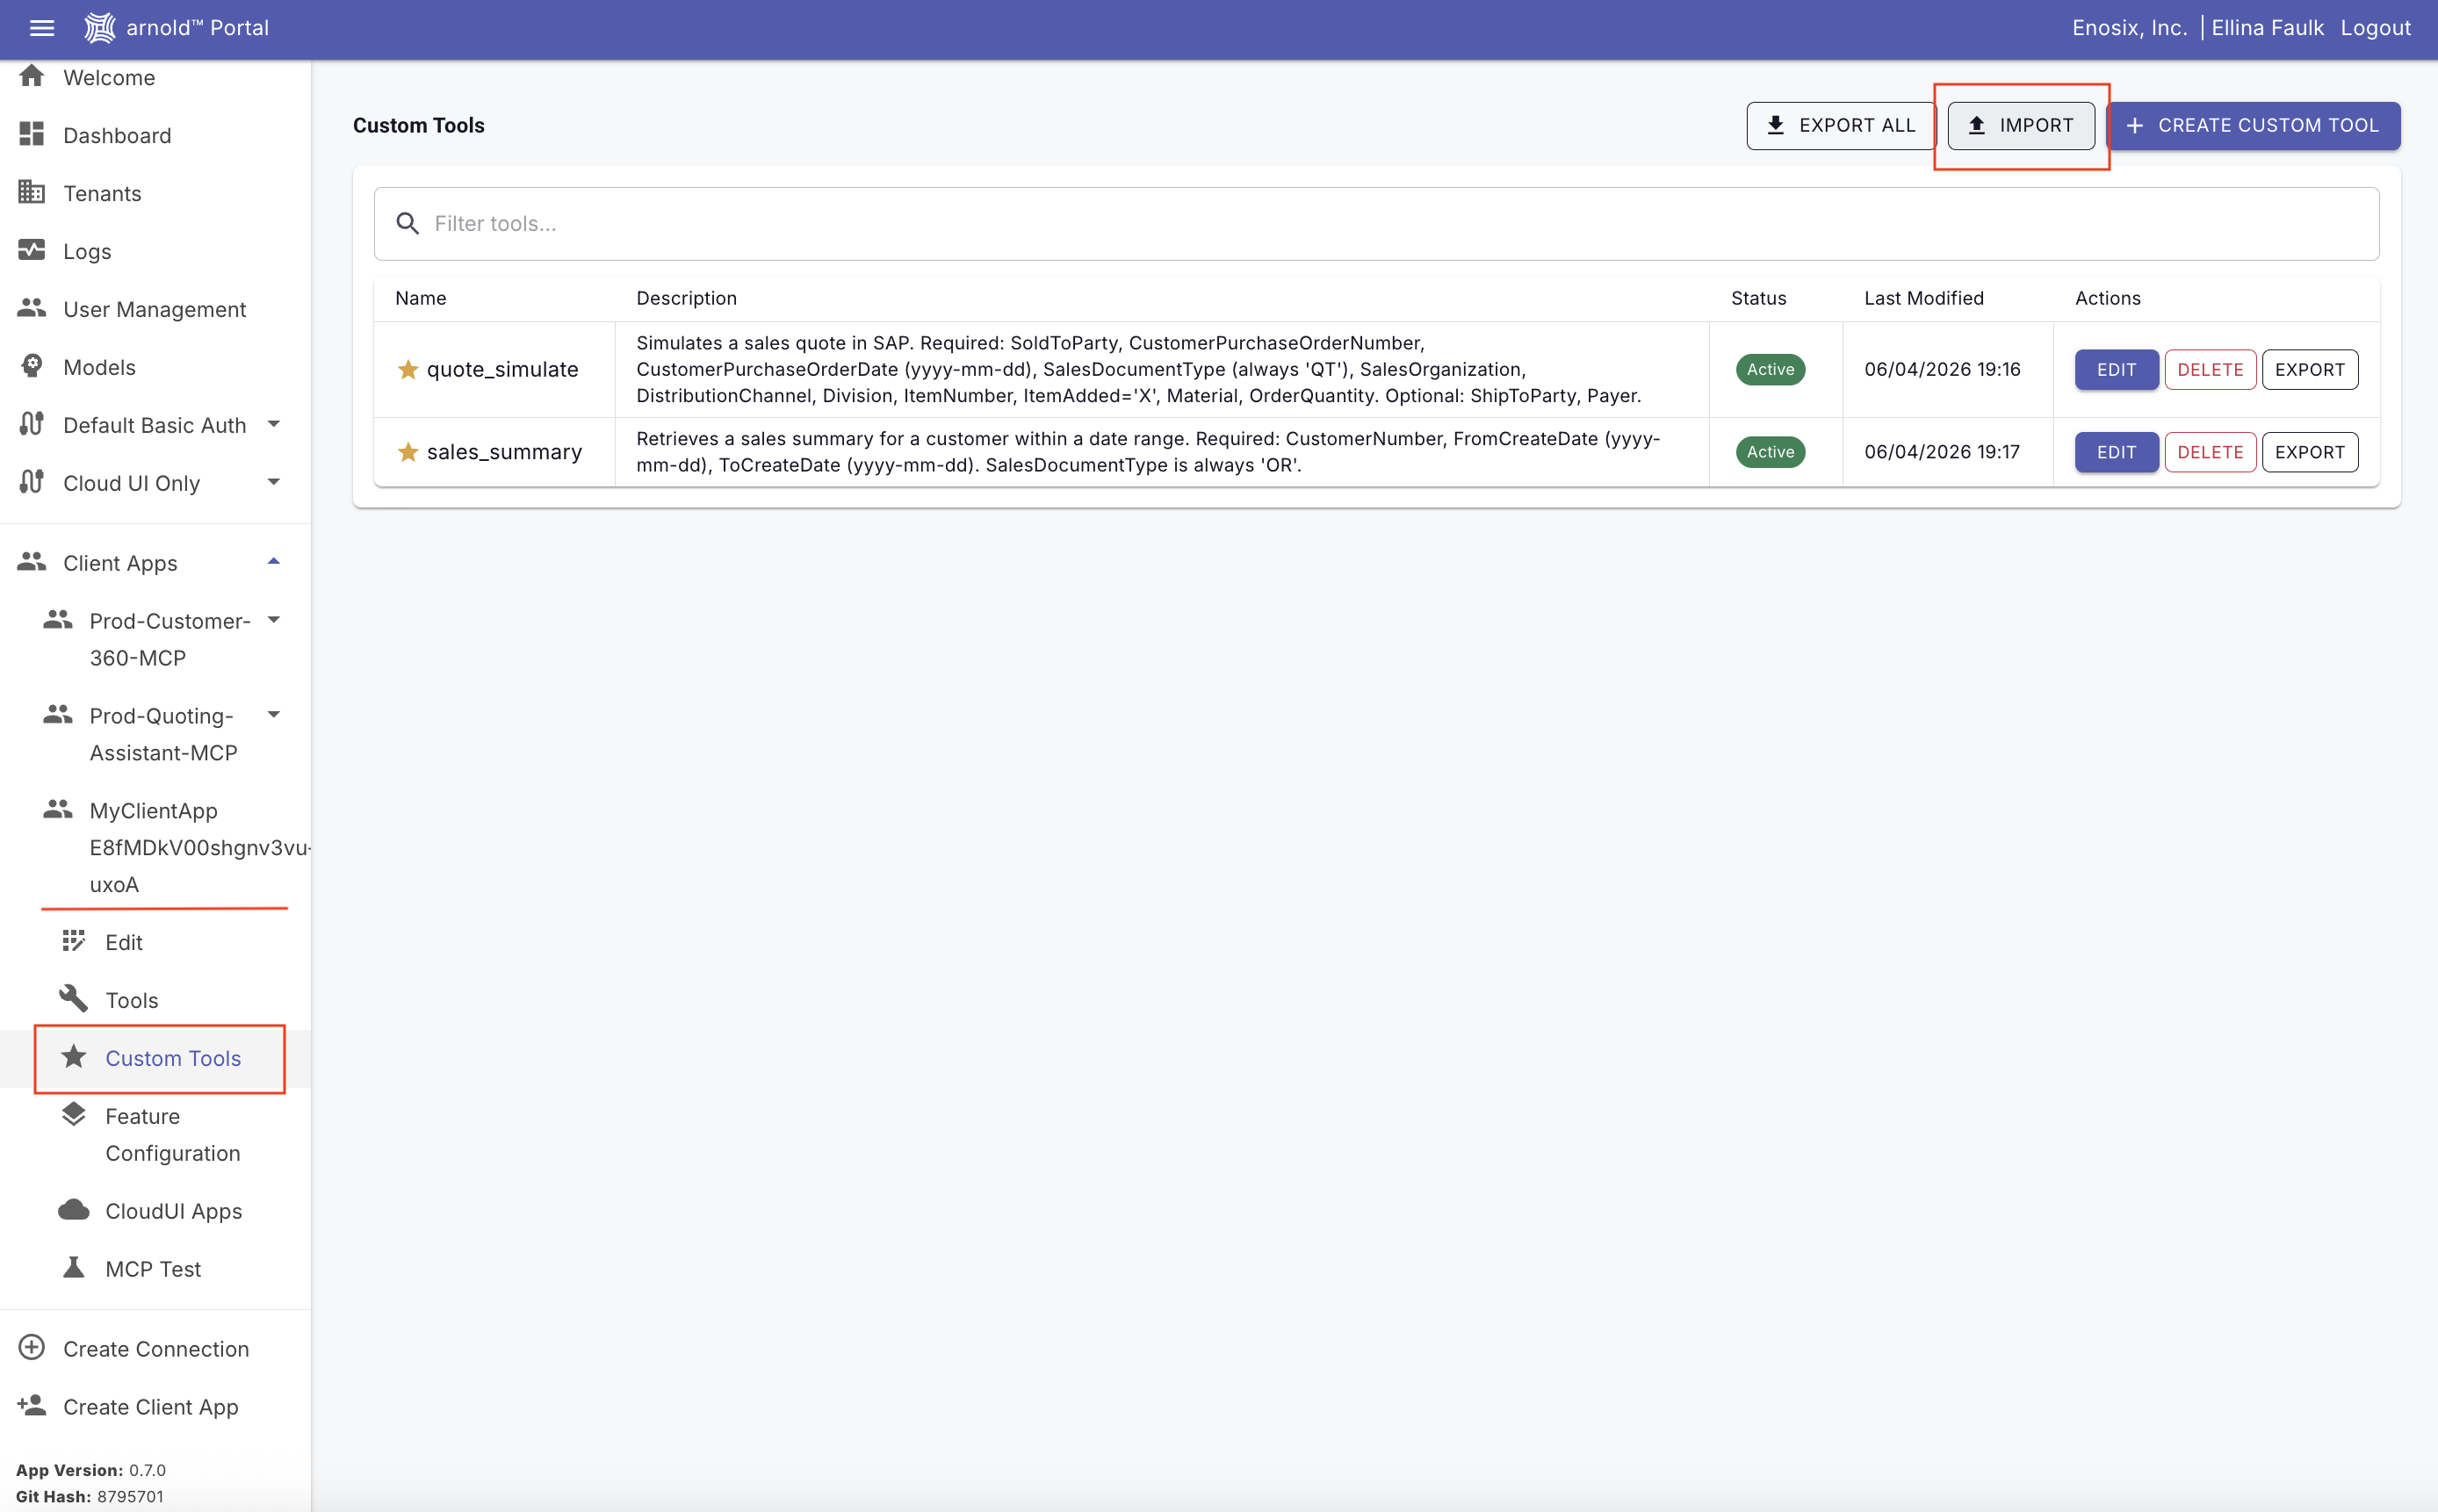
Task: Open the Welcome home icon
Action: [32, 76]
